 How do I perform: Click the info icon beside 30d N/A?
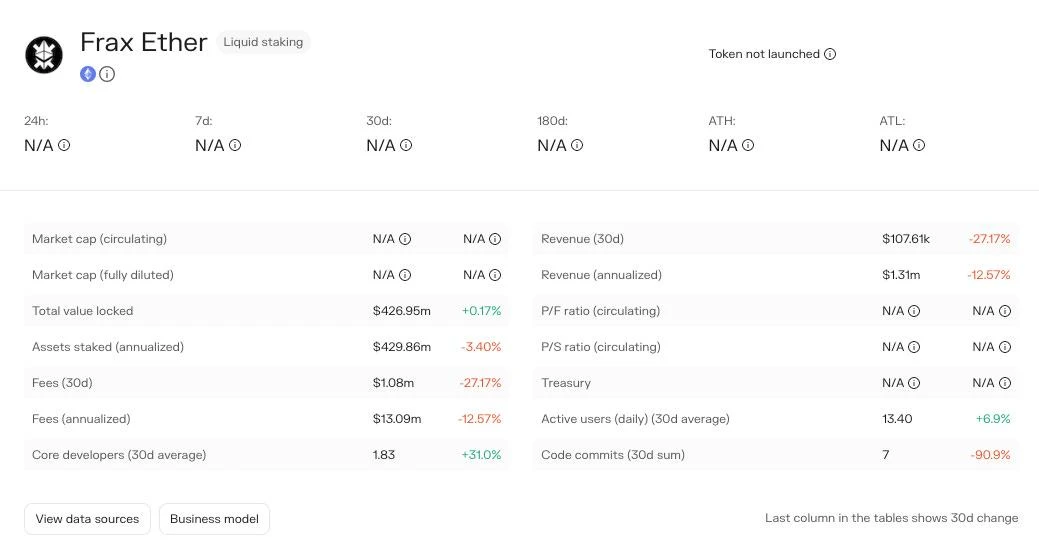[x=406, y=145]
